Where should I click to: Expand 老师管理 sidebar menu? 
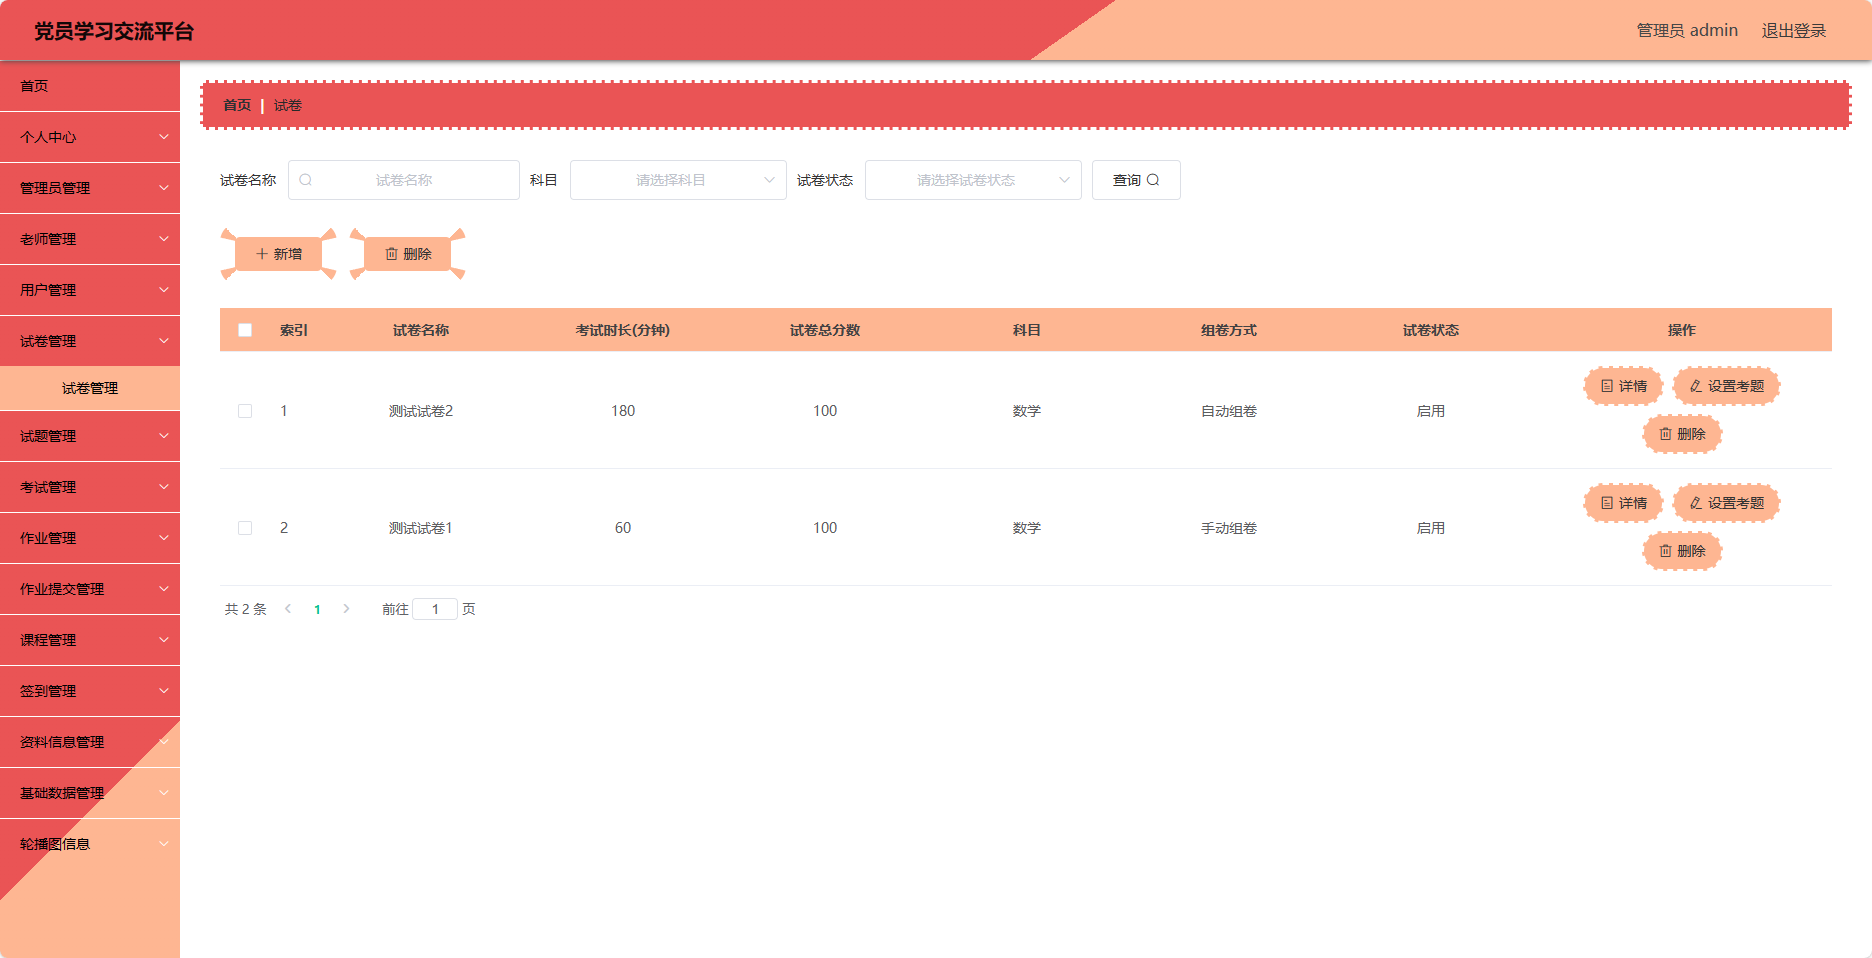pyautogui.click(x=90, y=239)
